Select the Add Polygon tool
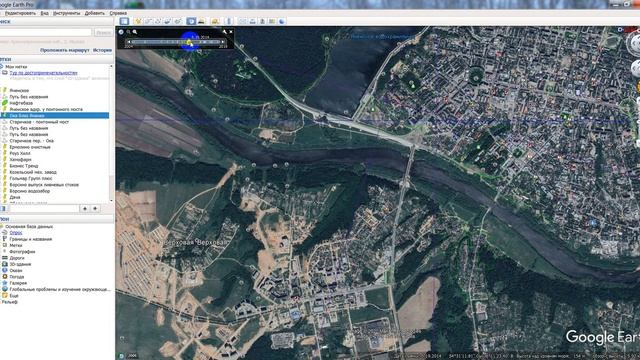The image size is (640, 360). pyautogui.click(x=148, y=21)
